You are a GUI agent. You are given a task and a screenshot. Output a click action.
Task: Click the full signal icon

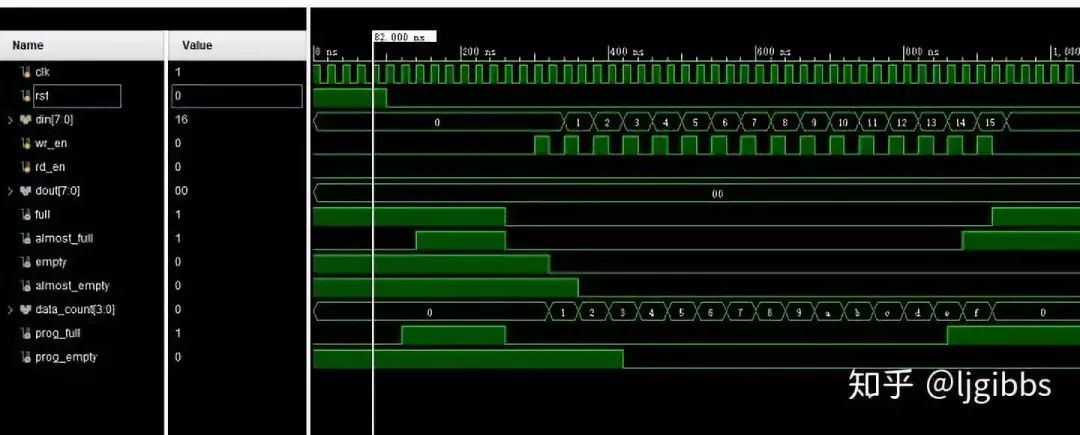26,214
